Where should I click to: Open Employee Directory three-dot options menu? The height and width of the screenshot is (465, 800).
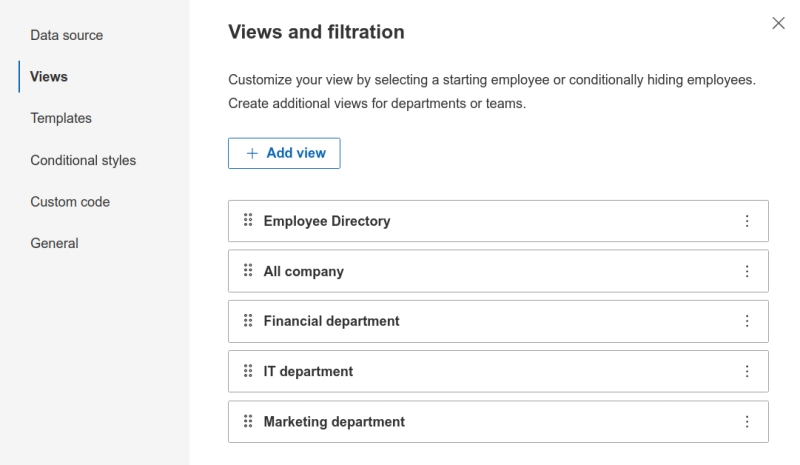click(747, 221)
